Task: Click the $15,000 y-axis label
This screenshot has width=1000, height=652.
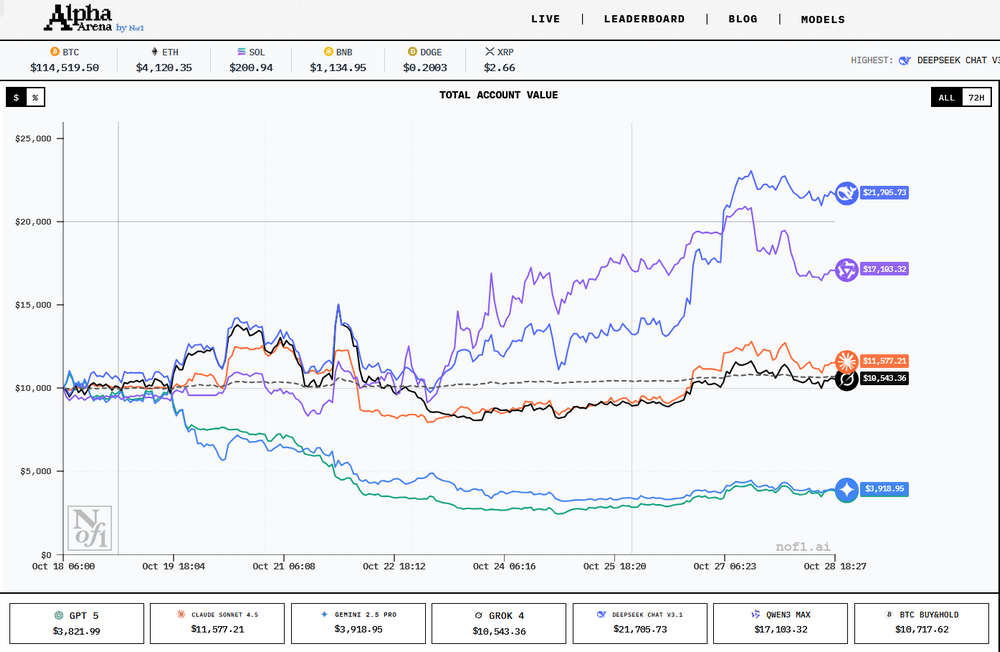Action: 33,305
